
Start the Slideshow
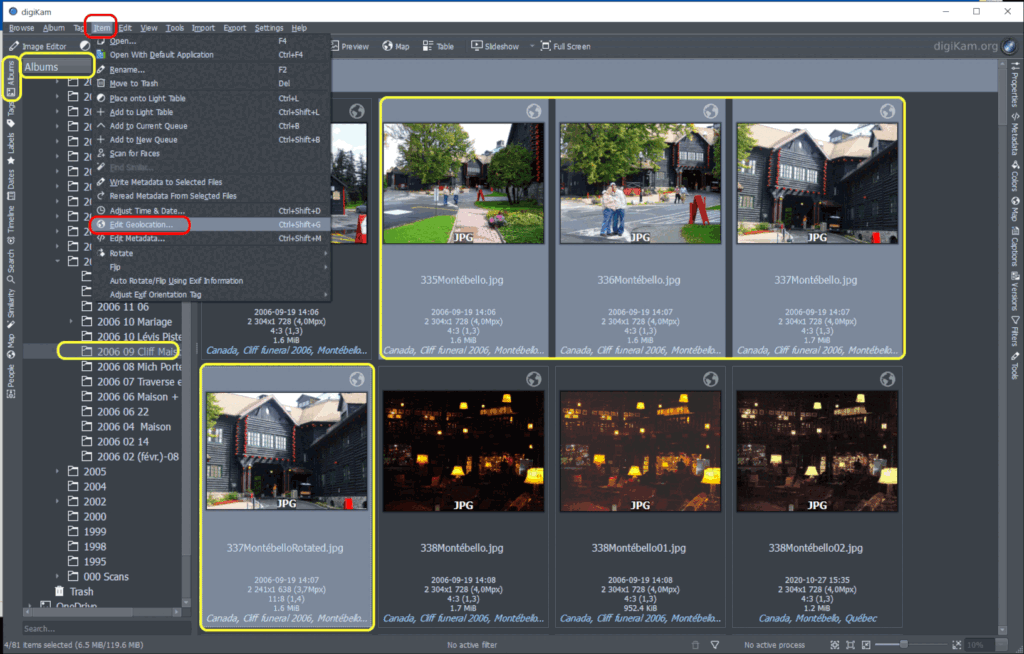[x=495, y=46]
